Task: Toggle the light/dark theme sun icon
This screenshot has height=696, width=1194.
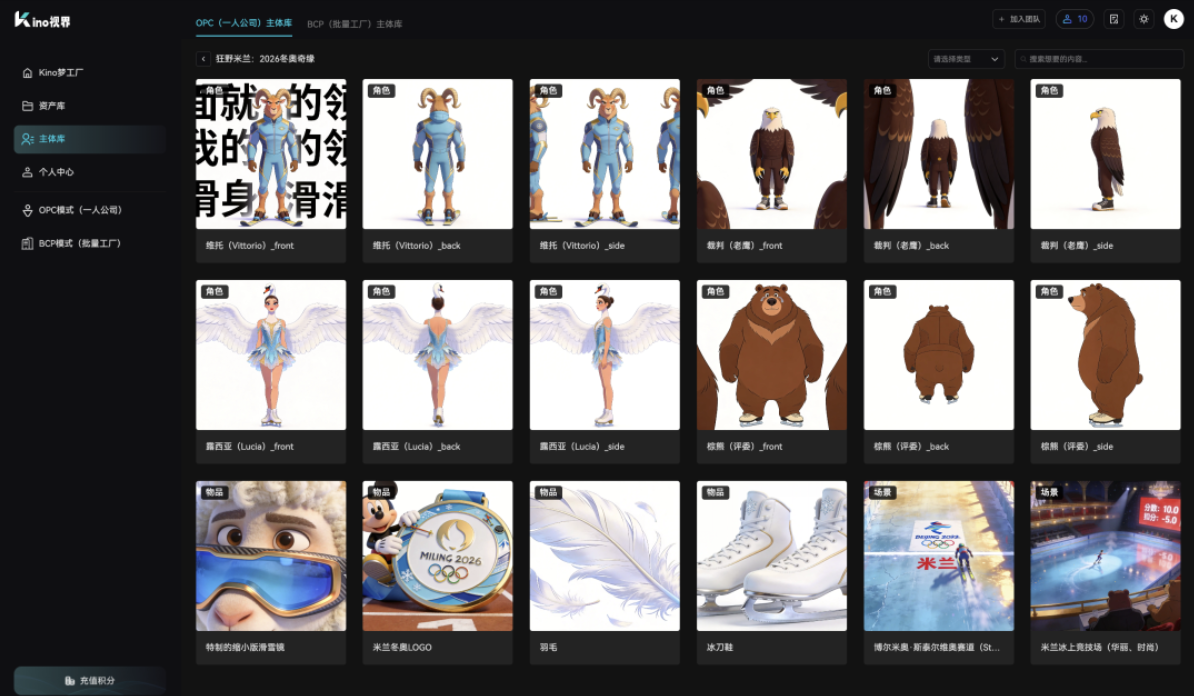Action: (x=1144, y=19)
